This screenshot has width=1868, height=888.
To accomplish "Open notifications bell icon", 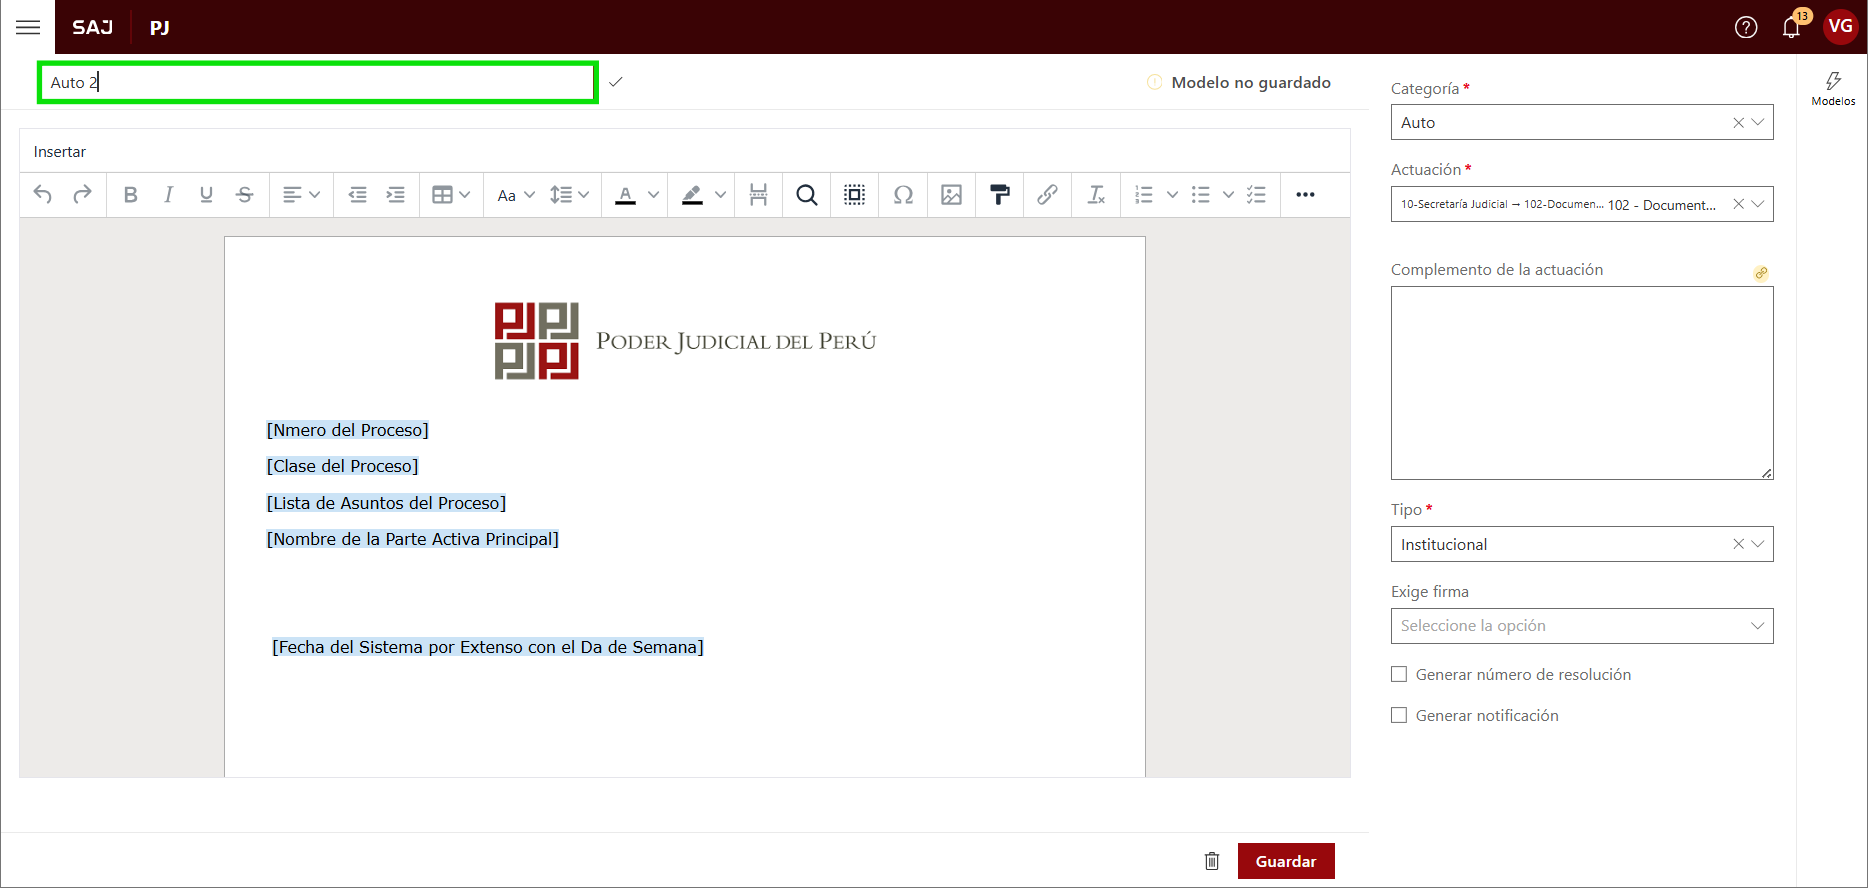I will (1791, 27).
